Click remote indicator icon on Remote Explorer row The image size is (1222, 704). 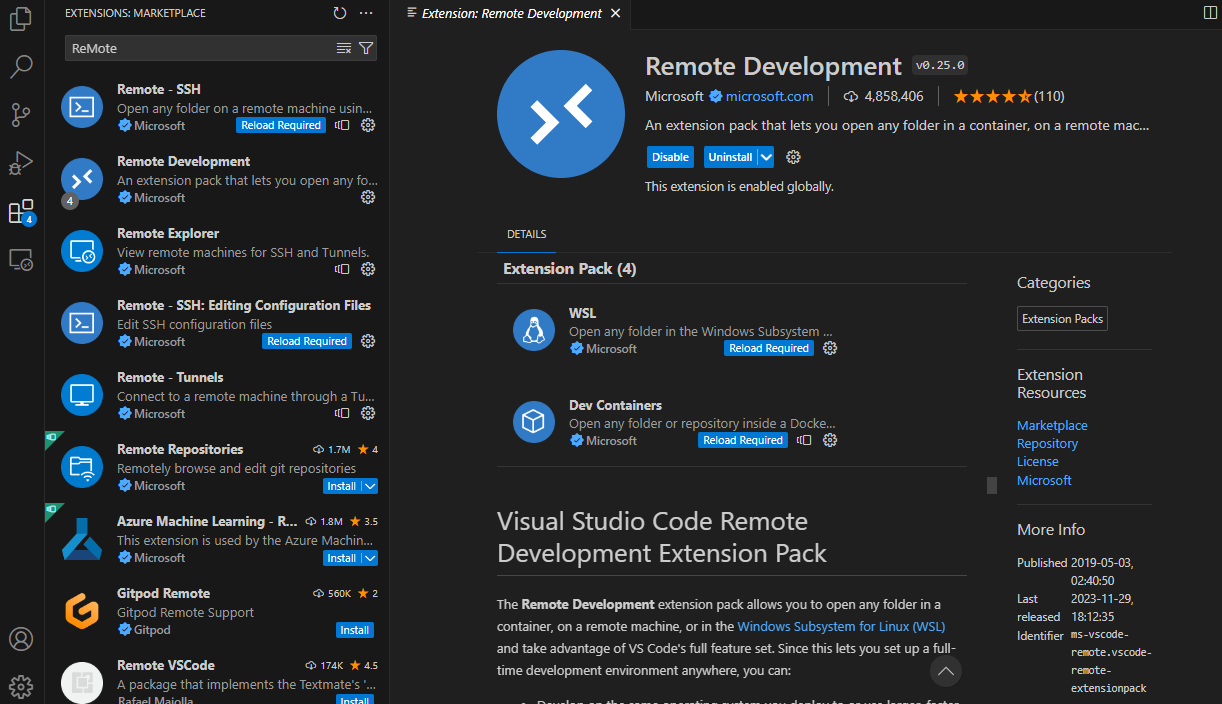coord(342,269)
